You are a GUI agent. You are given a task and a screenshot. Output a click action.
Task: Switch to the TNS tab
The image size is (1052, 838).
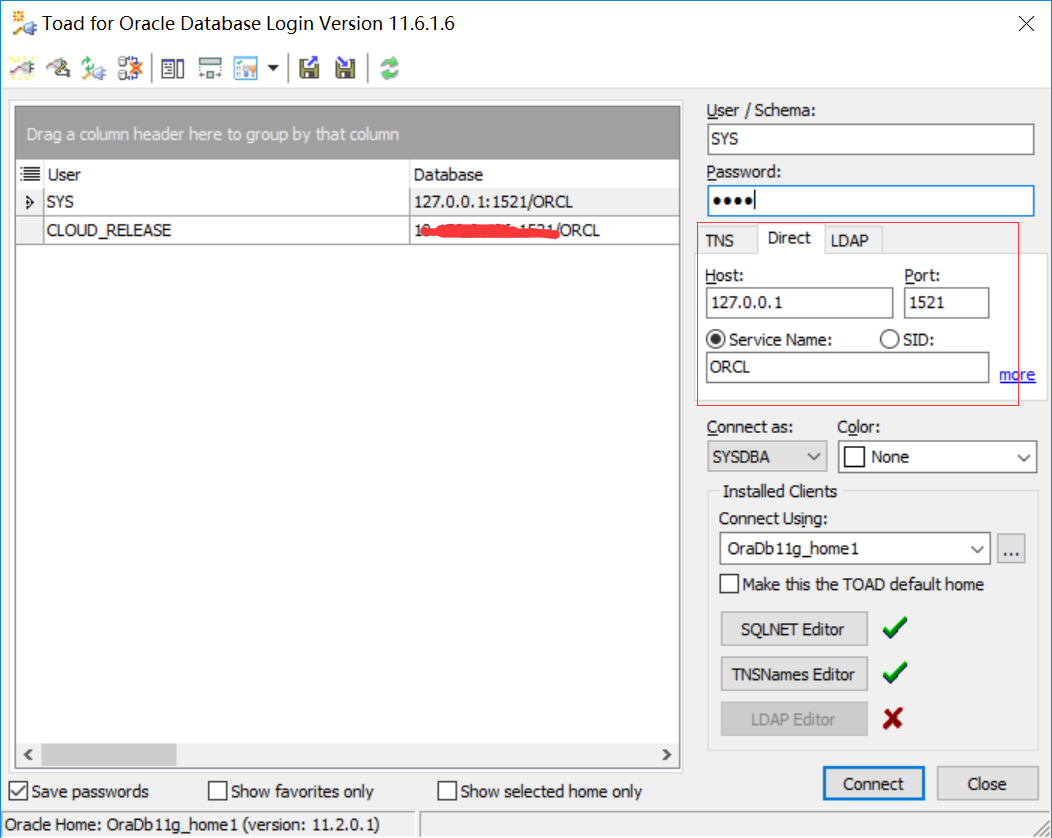pyautogui.click(x=719, y=241)
